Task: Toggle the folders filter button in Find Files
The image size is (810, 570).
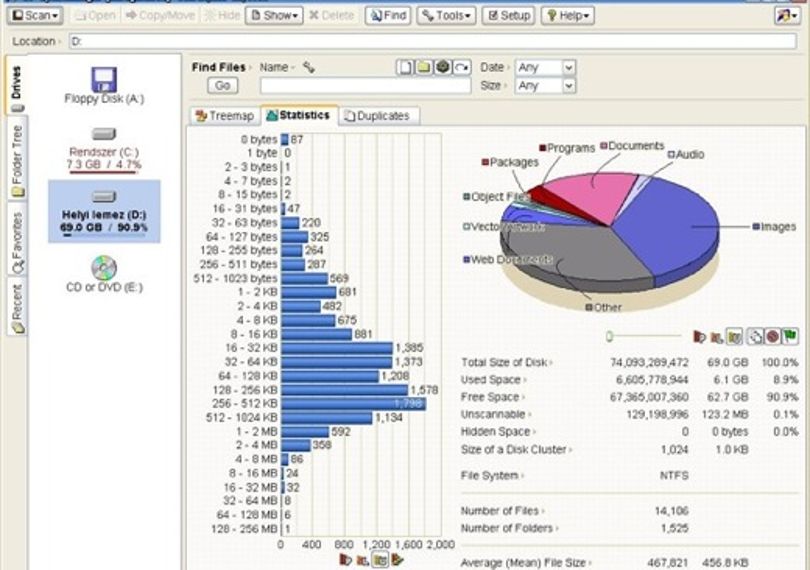Action: (424, 67)
